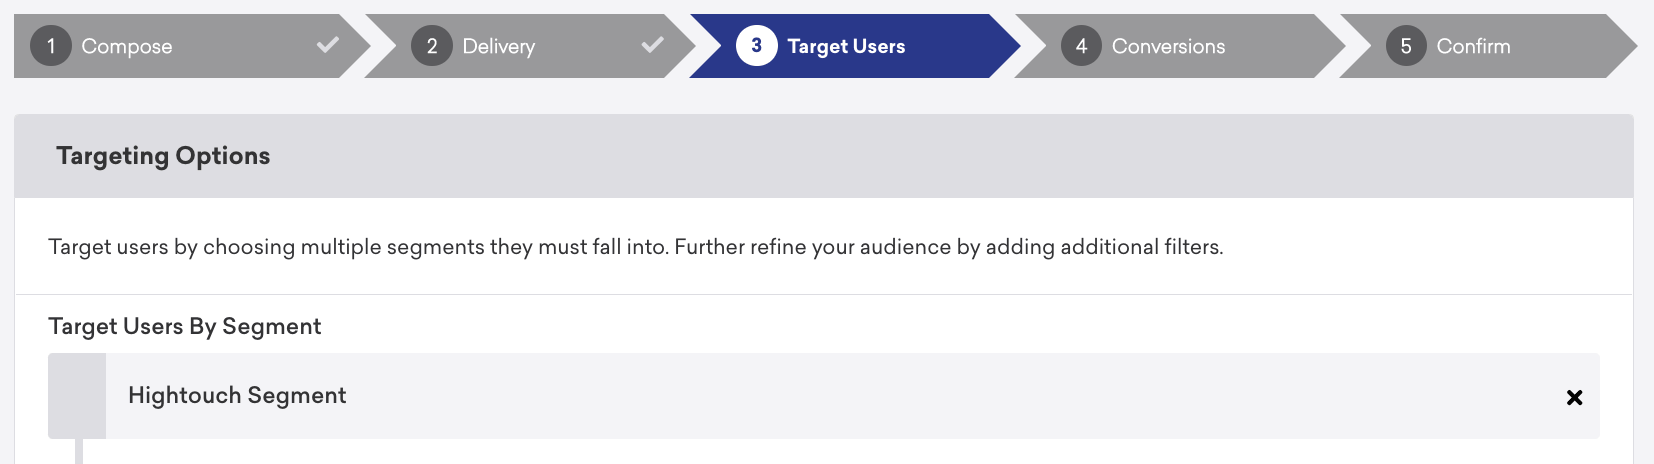Click the Compose step checkmark
Viewport: 1654px width, 464px height.
pyautogui.click(x=328, y=45)
